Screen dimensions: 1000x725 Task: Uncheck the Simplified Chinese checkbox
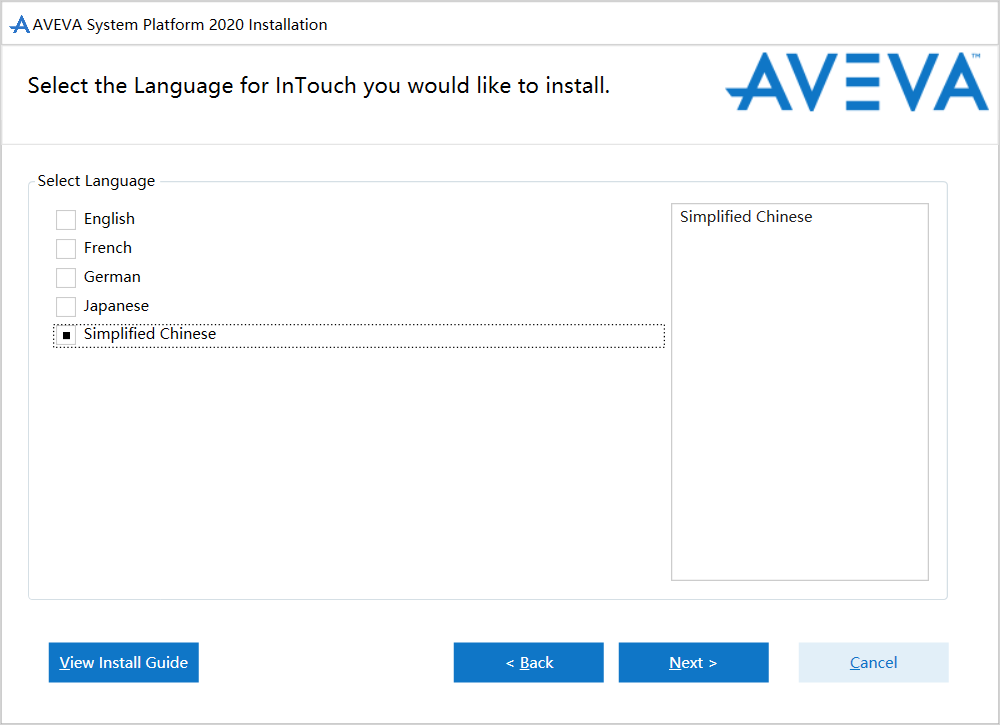pos(66,336)
